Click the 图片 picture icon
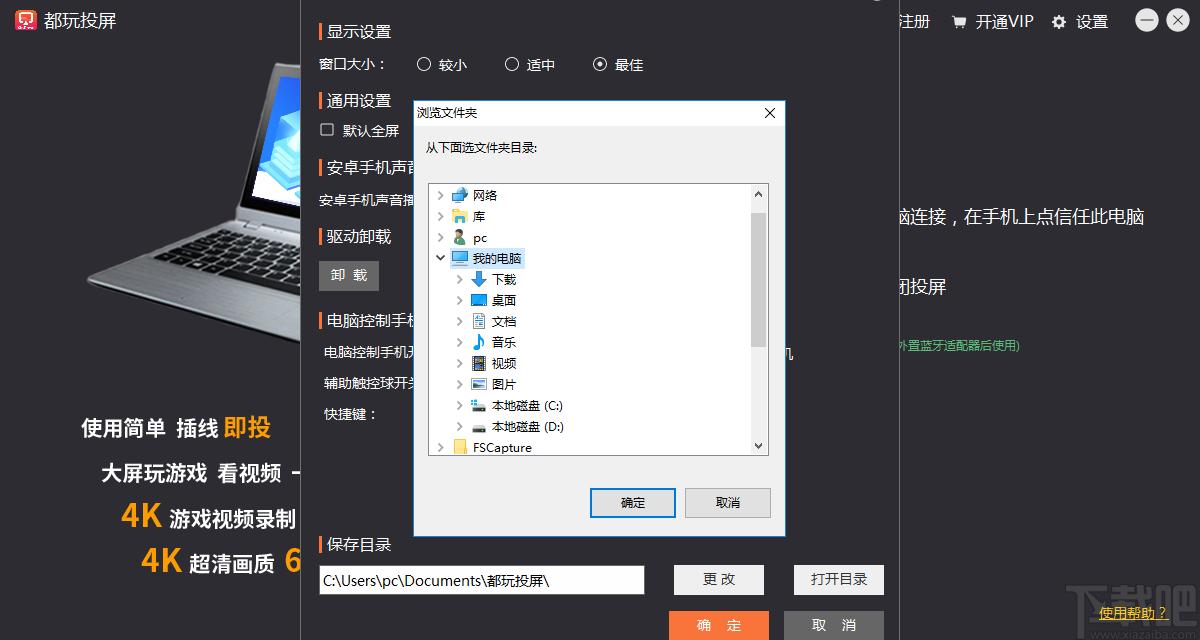 coord(479,384)
